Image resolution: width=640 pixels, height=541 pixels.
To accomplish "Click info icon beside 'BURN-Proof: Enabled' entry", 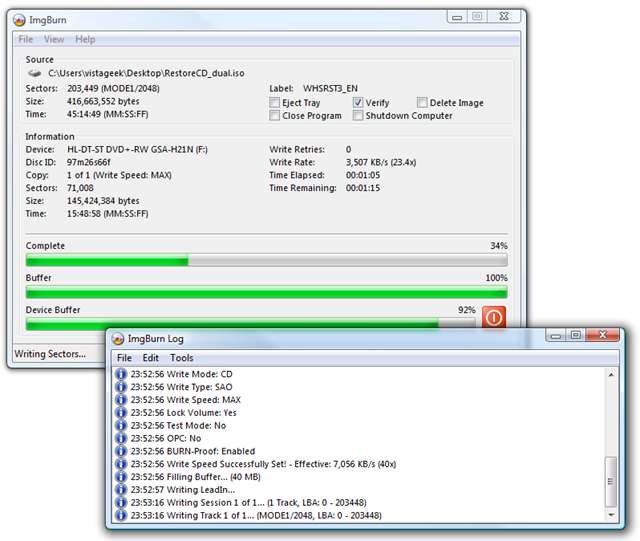I will click(121, 451).
